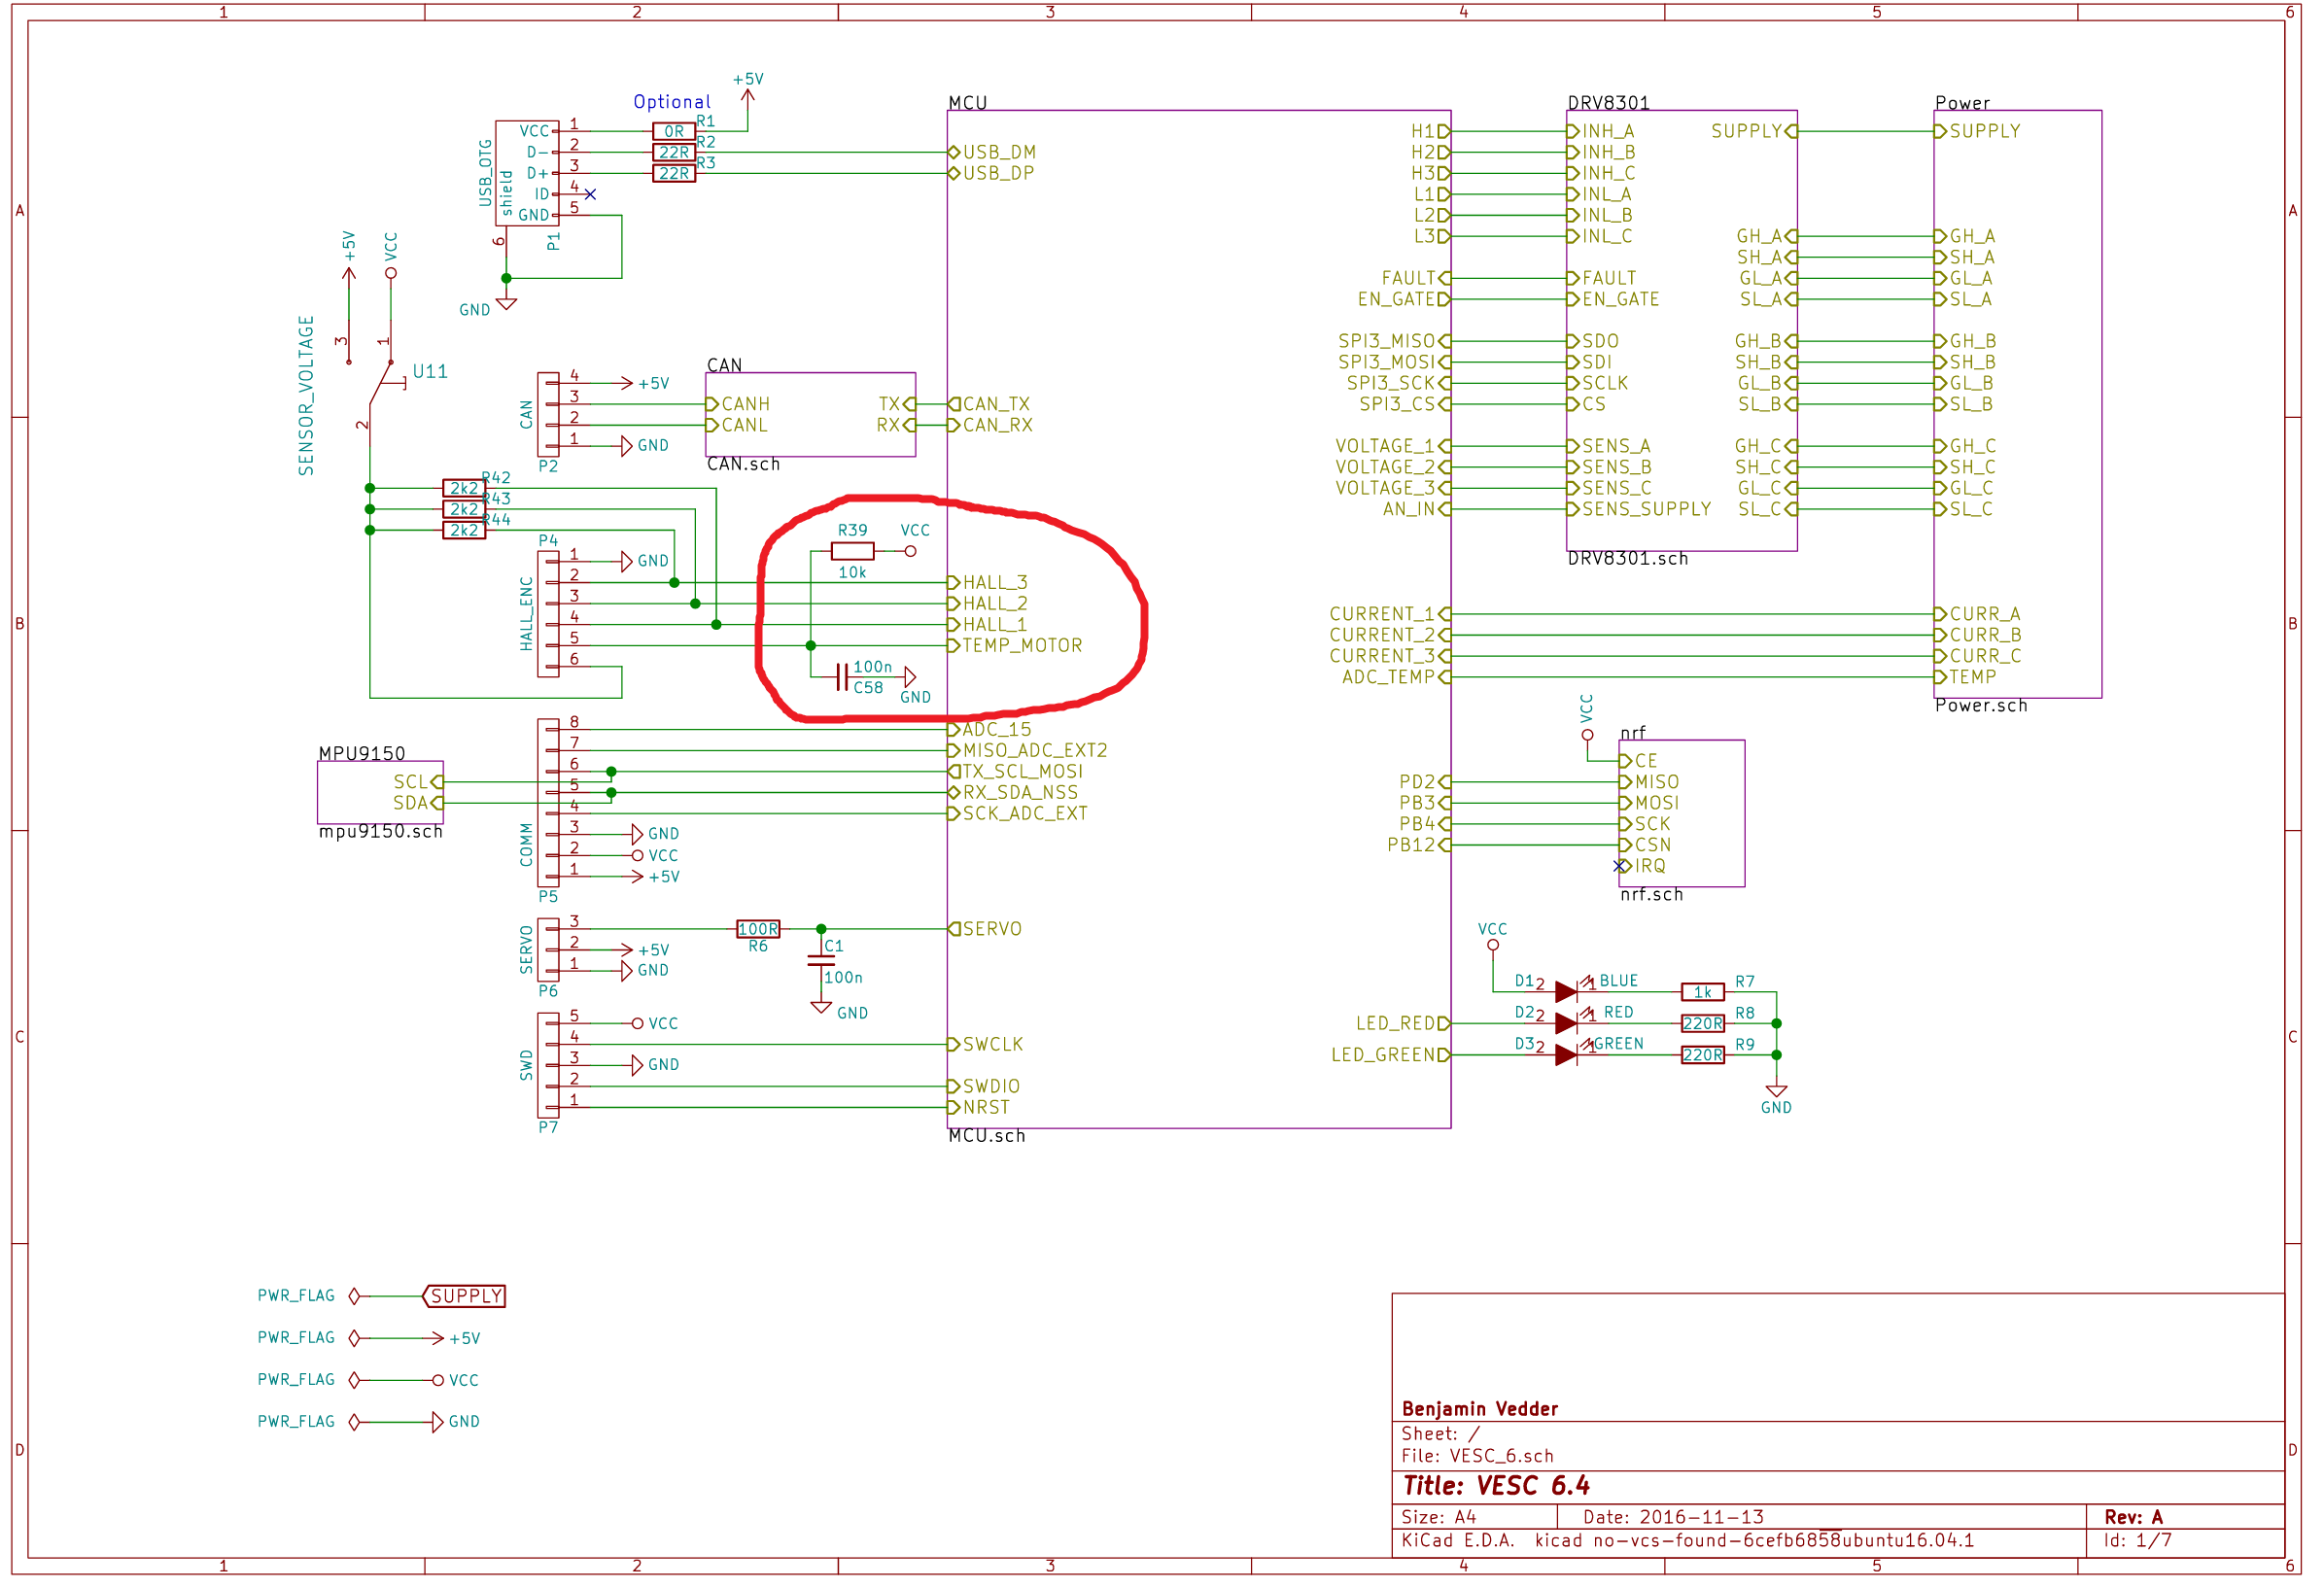Screen dimensions: 2324x1587
Task: Select the HALL_1 sheet pin
Action: [987, 625]
